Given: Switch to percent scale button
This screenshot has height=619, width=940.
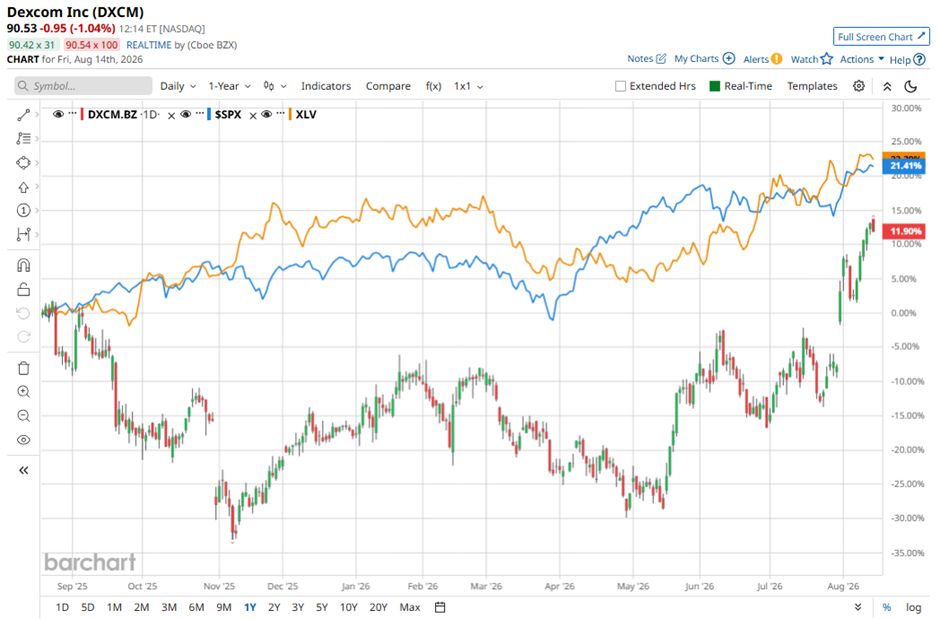Looking at the screenshot, I should (x=887, y=607).
